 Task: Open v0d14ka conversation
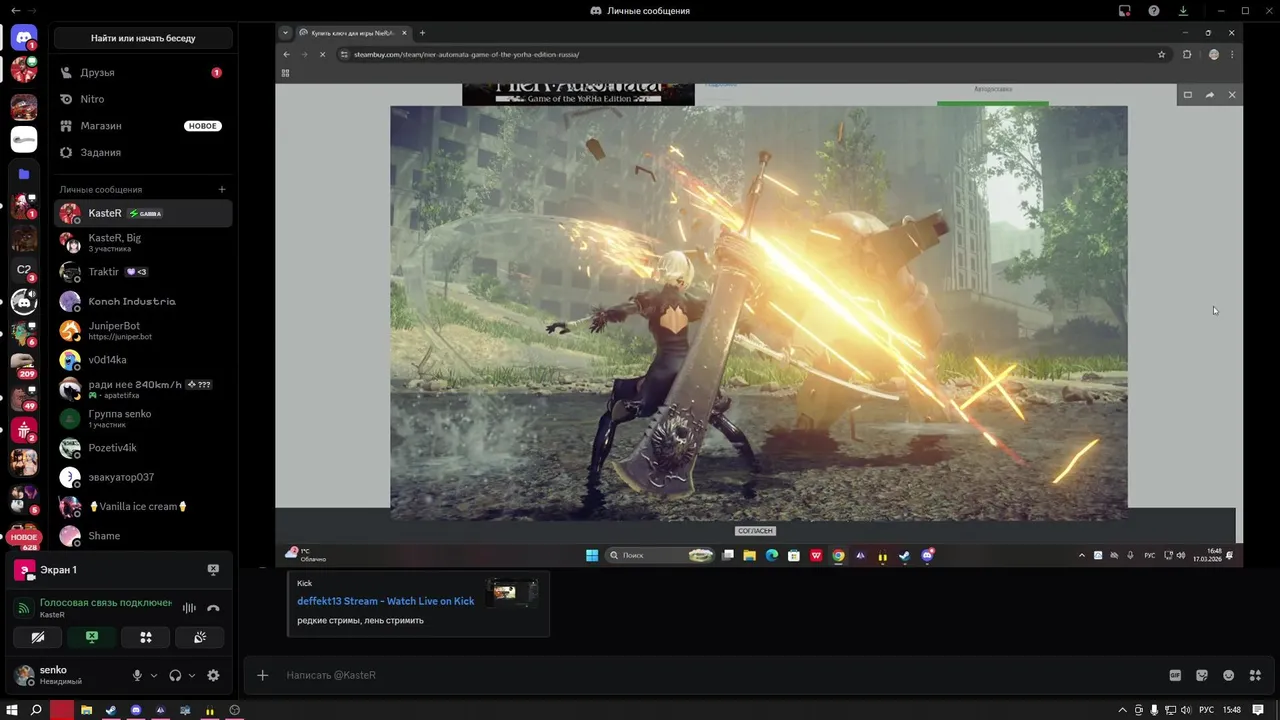(143, 360)
